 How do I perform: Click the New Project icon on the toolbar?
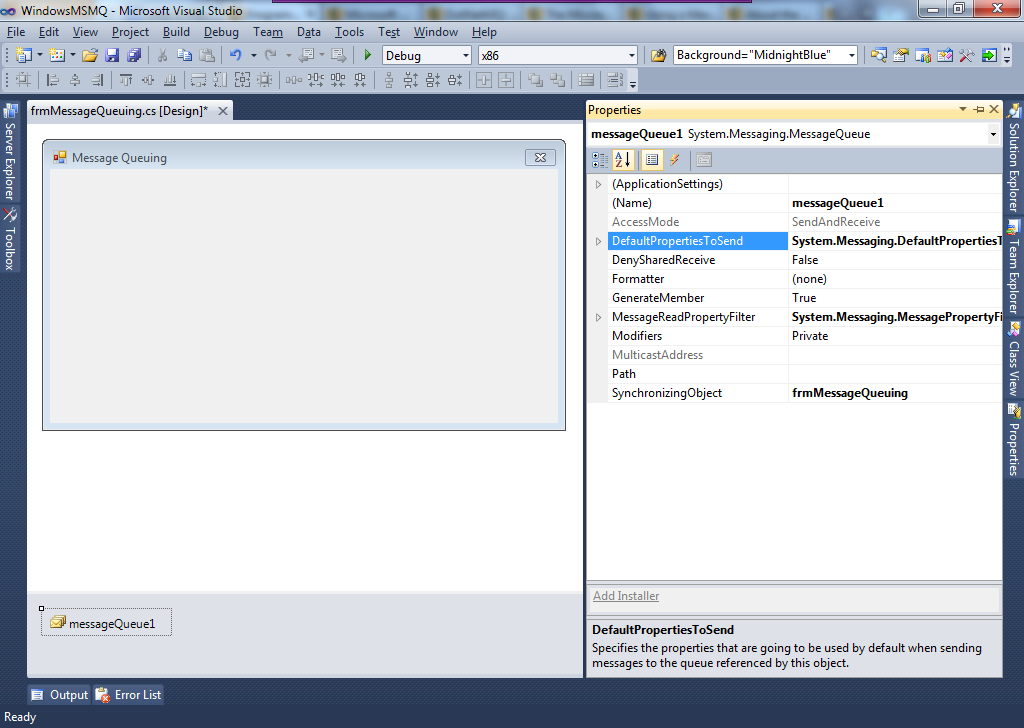(x=25, y=55)
